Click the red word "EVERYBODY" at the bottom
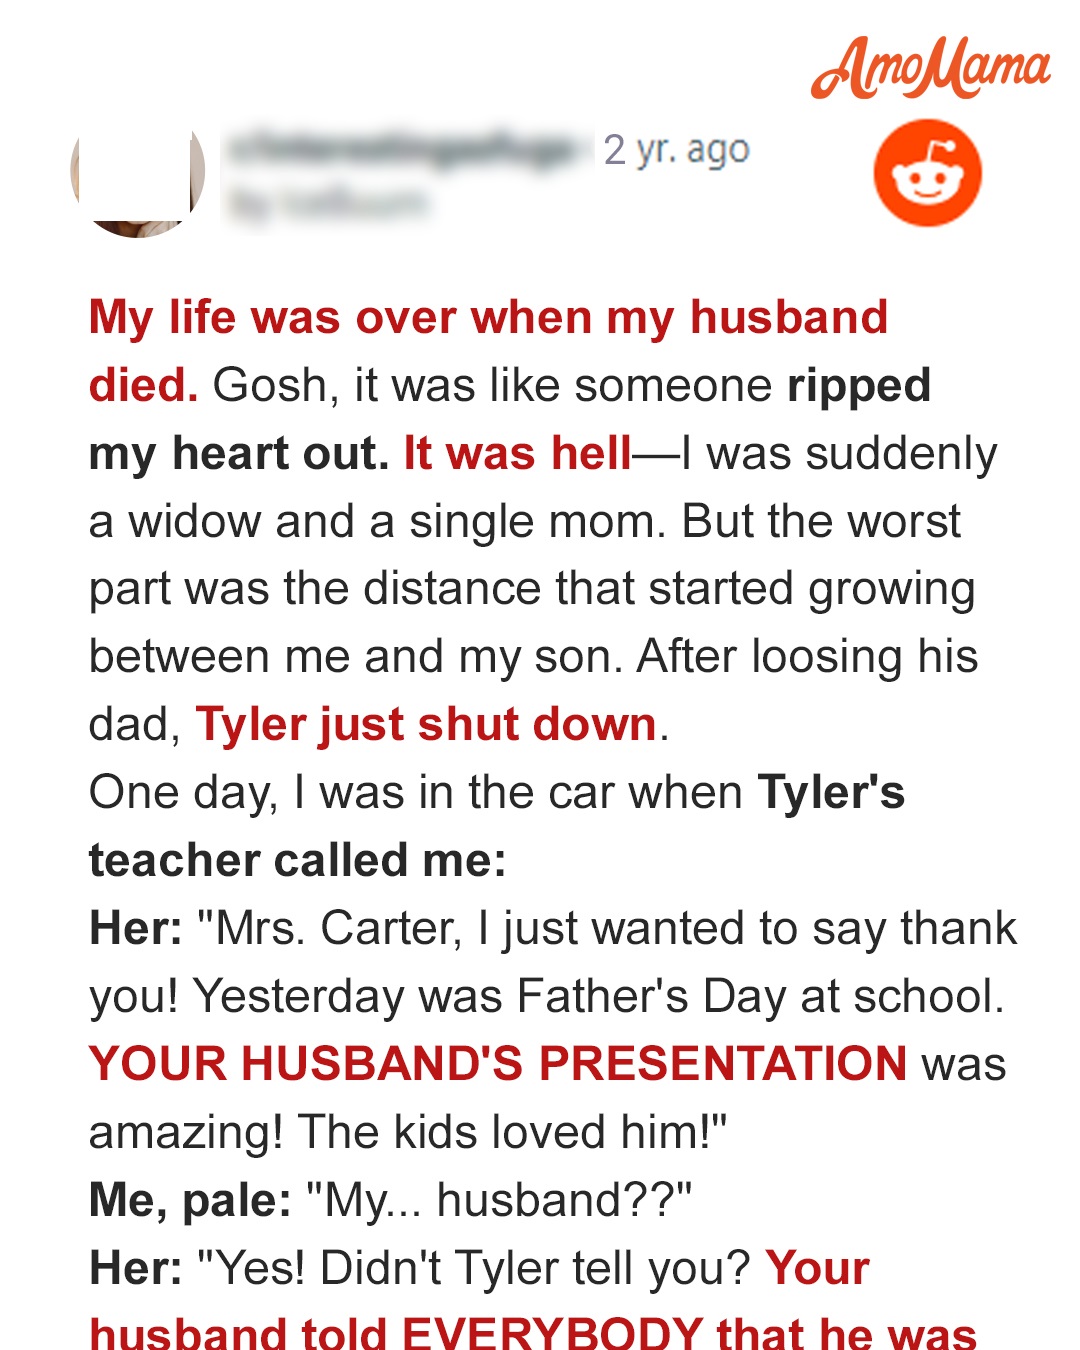This screenshot has height=1350, width=1080. click(x=552, y=1334)
